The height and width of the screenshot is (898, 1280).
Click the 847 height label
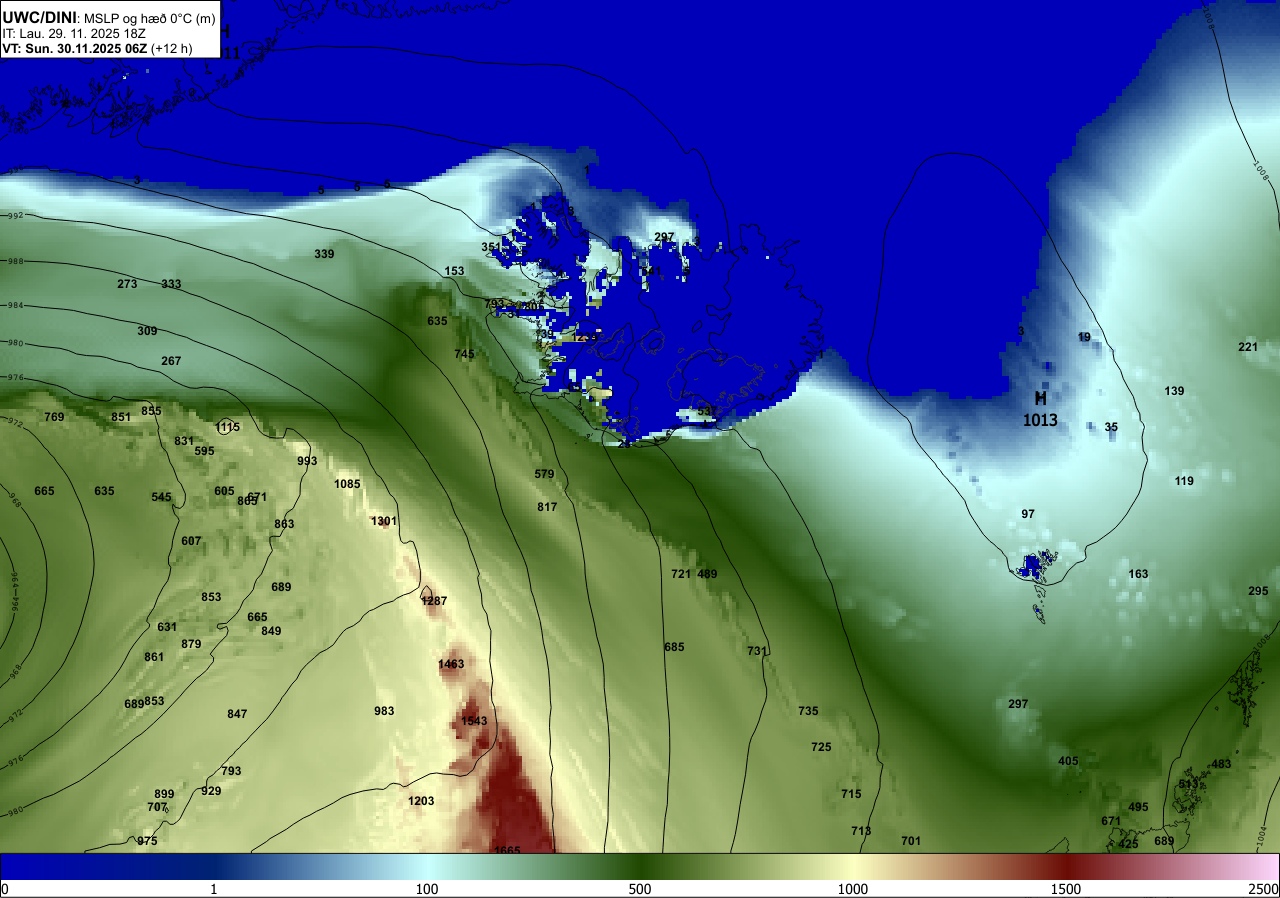pos(237,714)
